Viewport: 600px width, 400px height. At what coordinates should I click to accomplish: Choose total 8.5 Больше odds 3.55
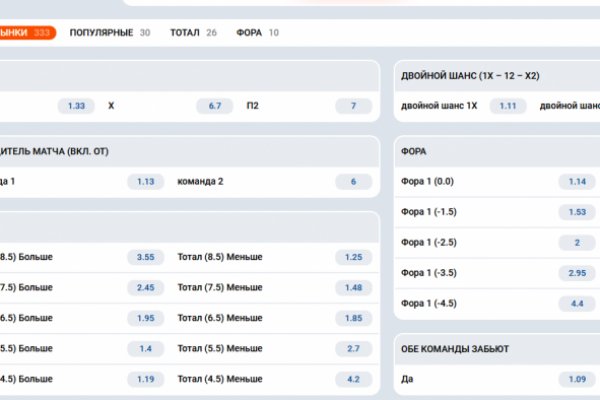(x=145, y=257)
